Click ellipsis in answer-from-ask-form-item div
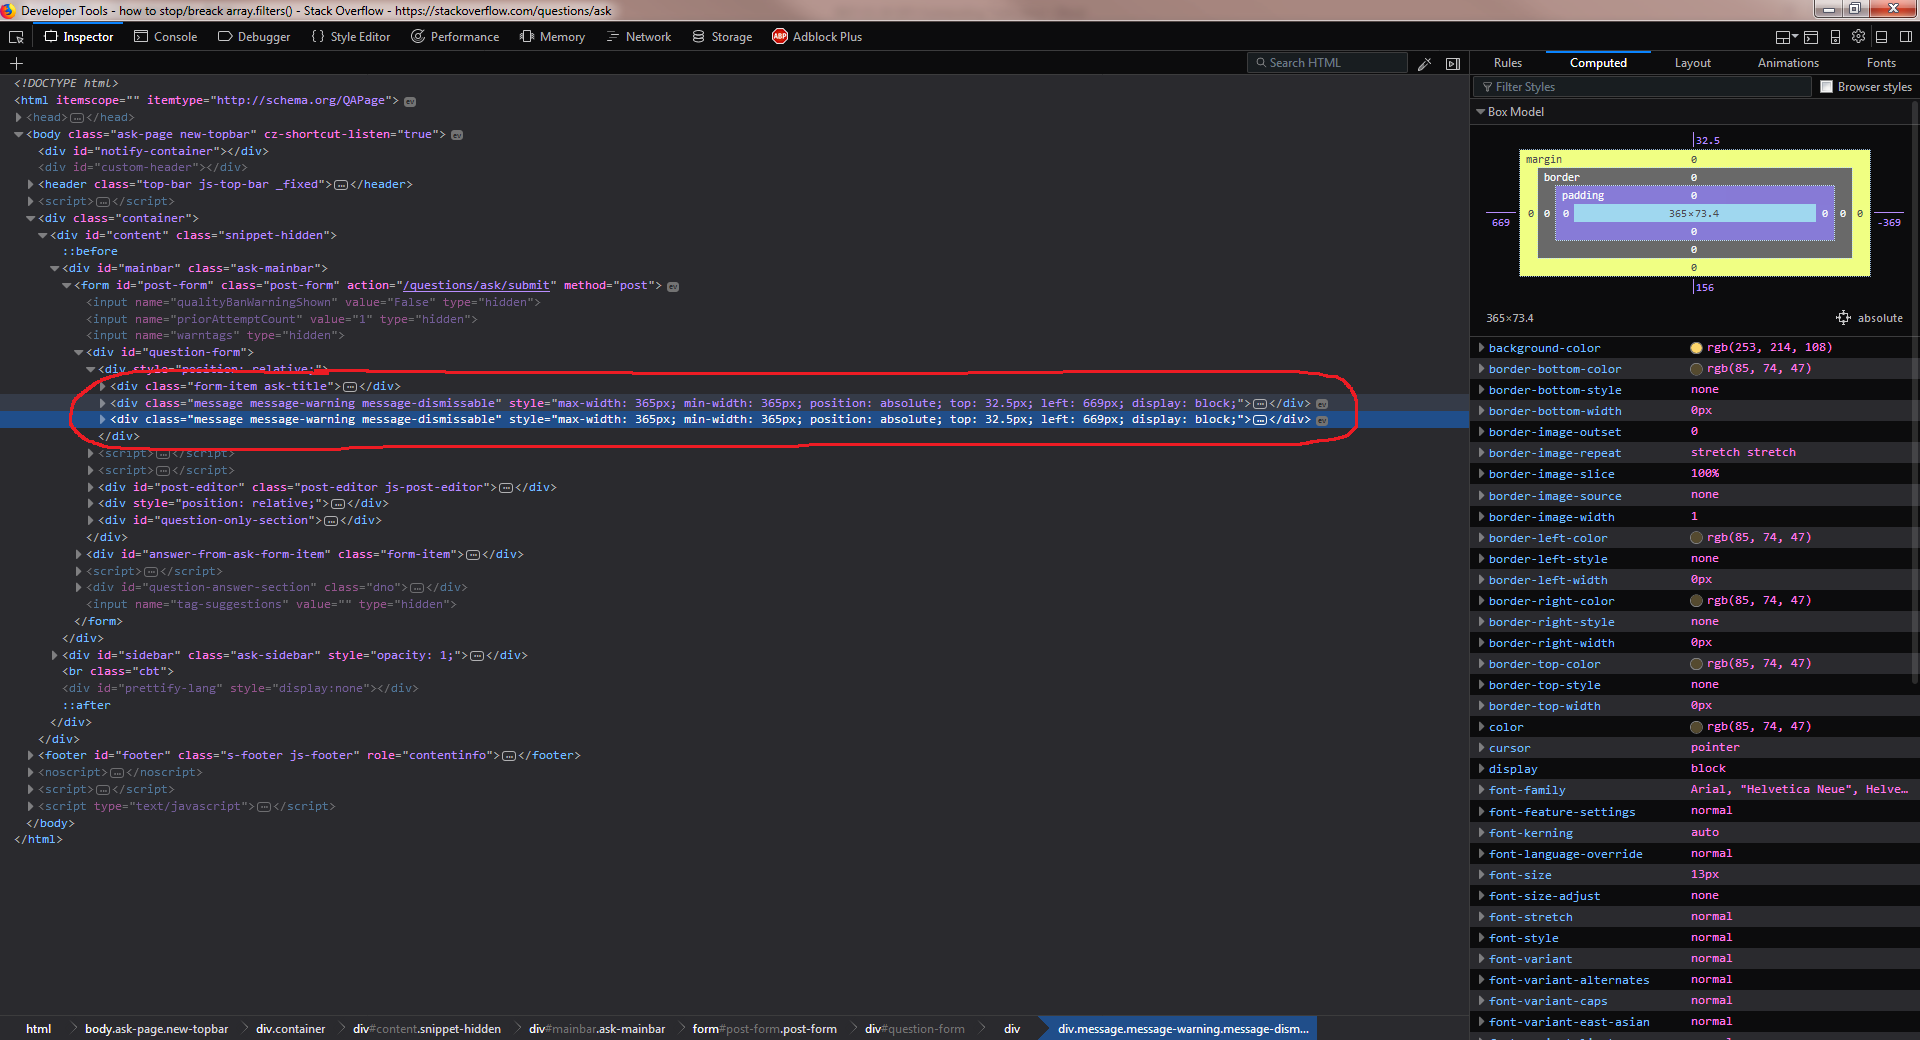 tap(473, 555)
